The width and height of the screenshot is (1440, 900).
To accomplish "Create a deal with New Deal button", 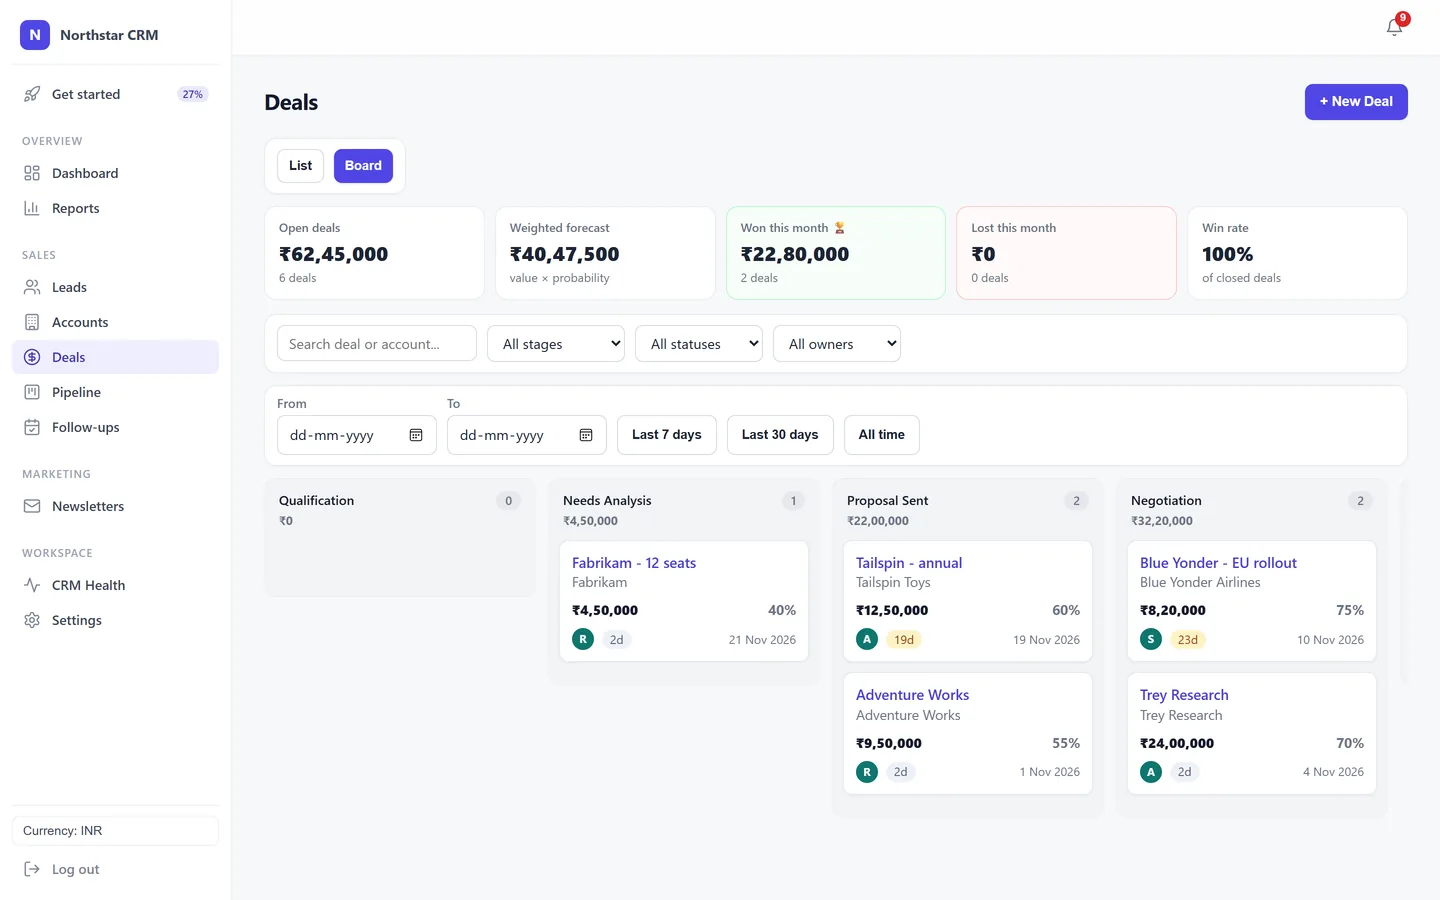I will pyautogui.click(x=1356, y=102).
